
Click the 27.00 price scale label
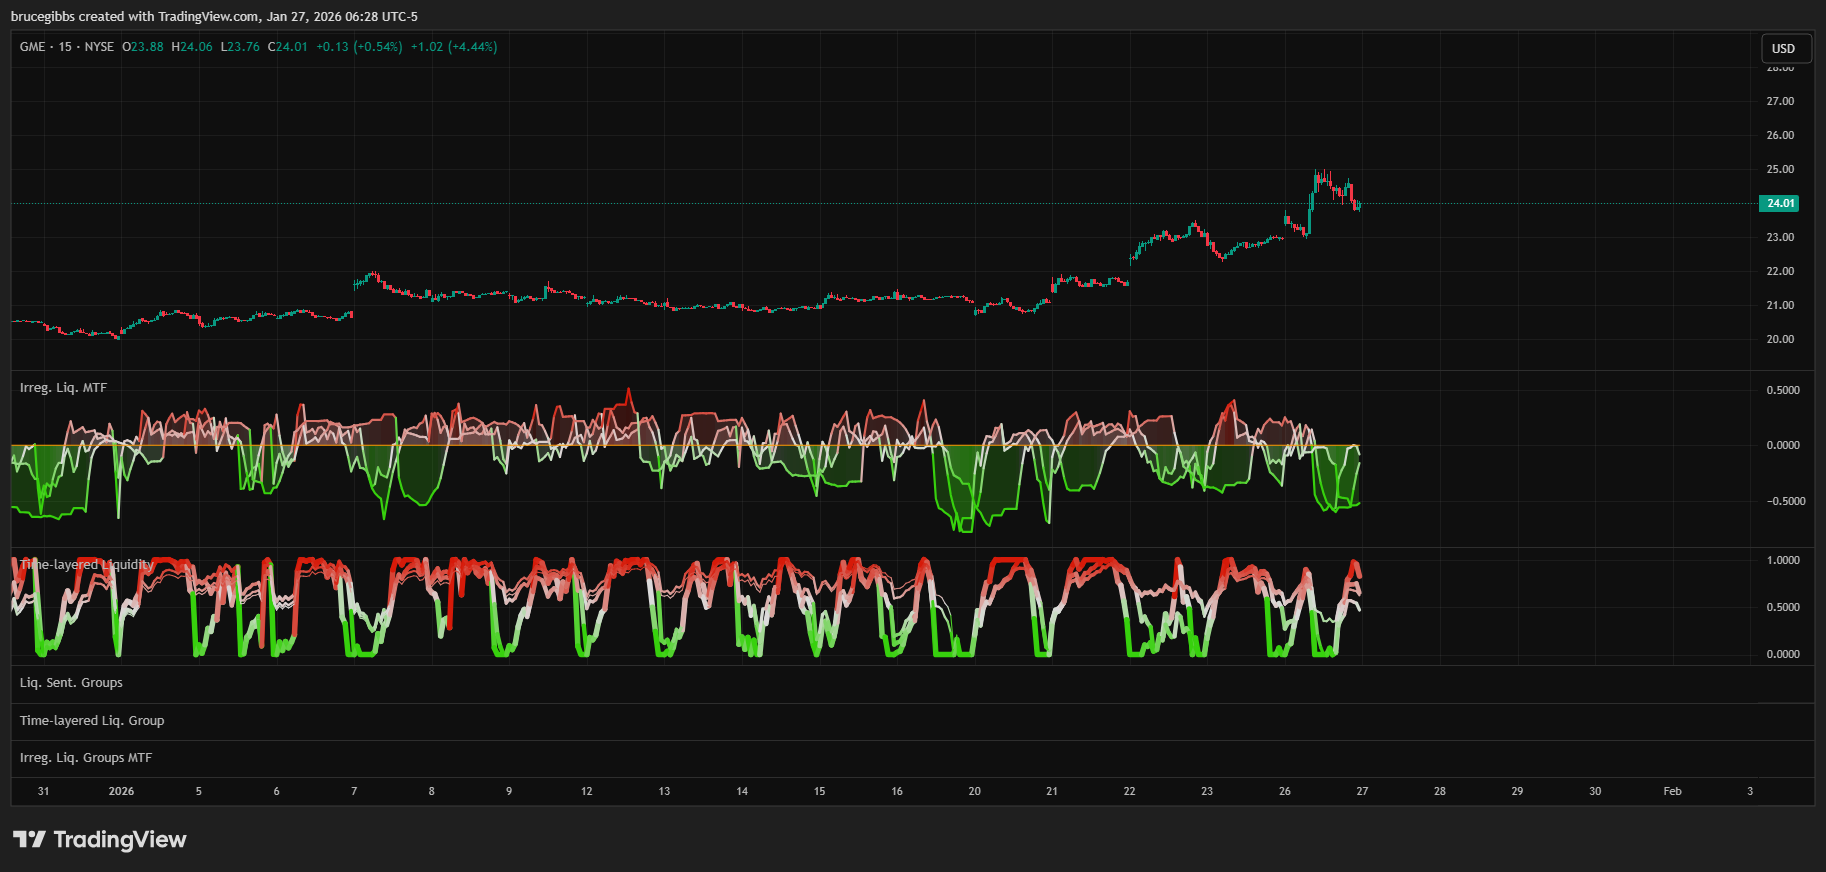pyautogui.click(x=1780, y=101)
